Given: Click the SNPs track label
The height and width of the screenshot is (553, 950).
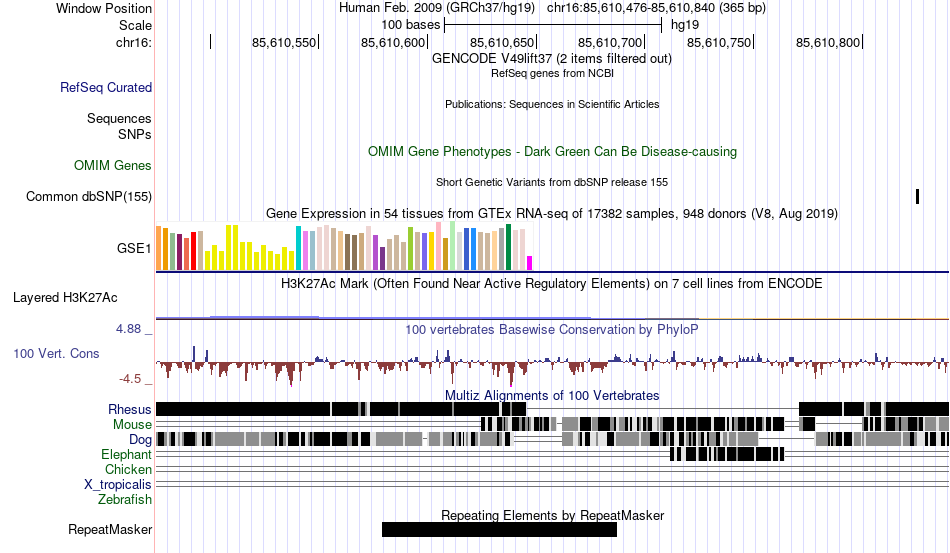Looking at the screenshot, I should point(135,134).
